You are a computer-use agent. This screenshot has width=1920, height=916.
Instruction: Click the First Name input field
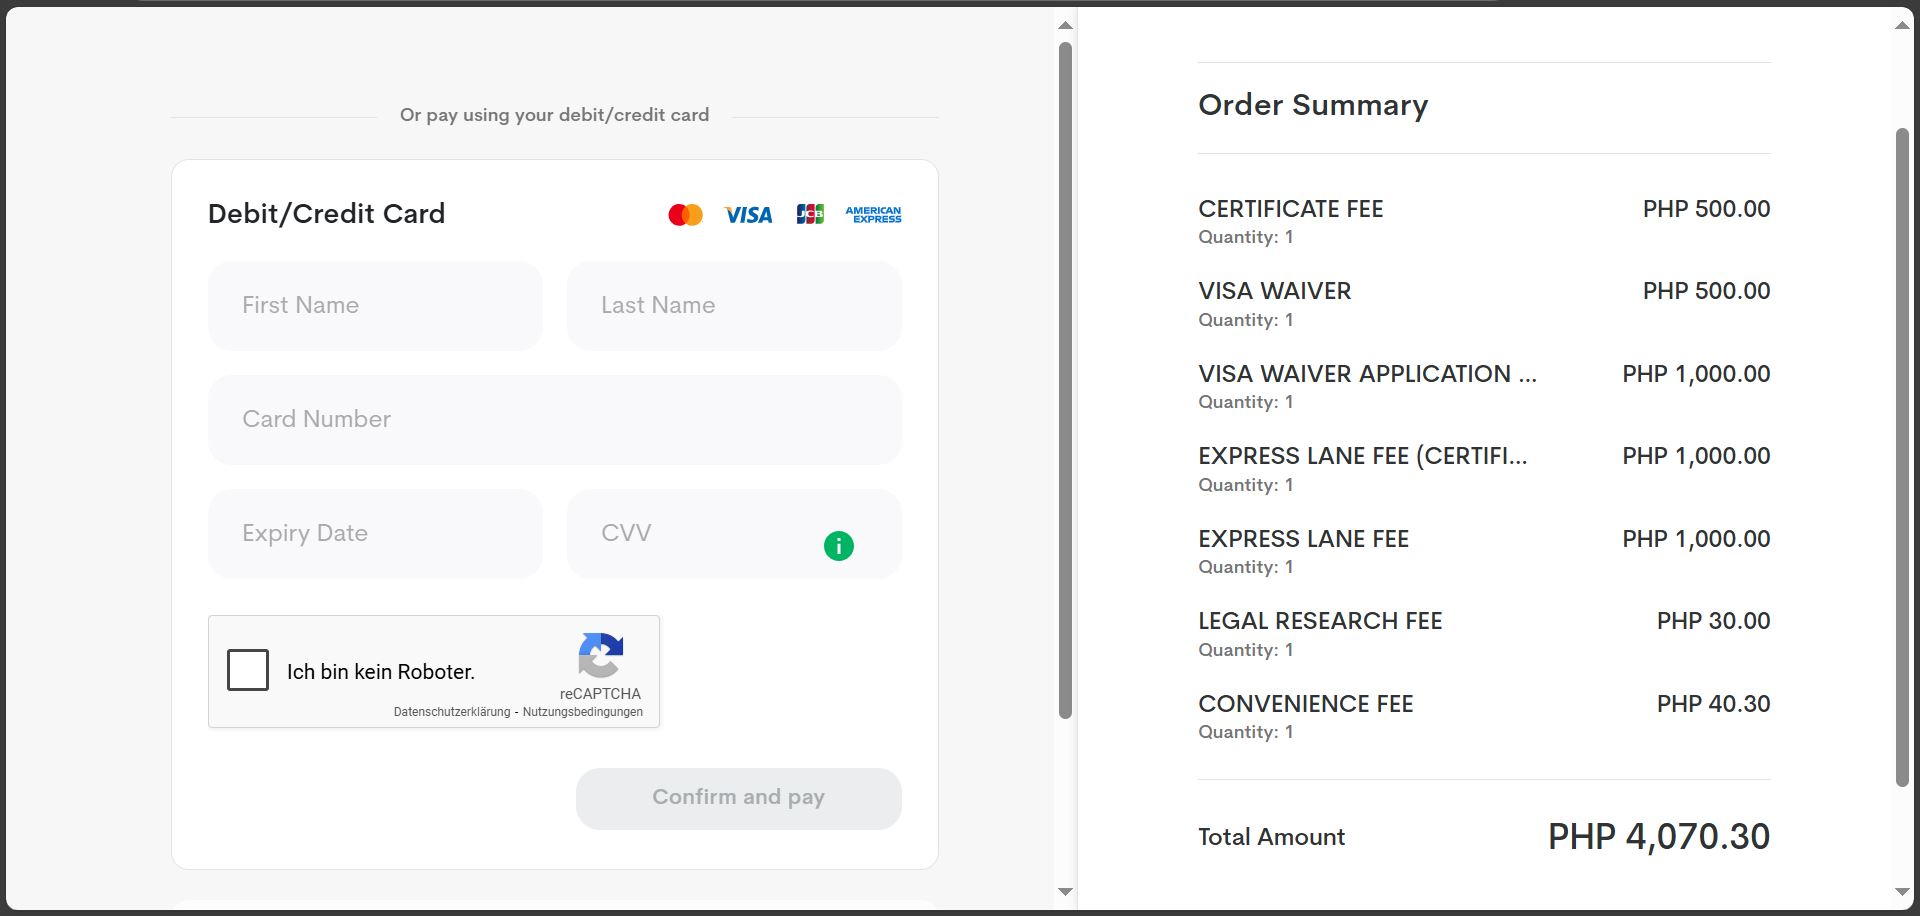point(374,305)
